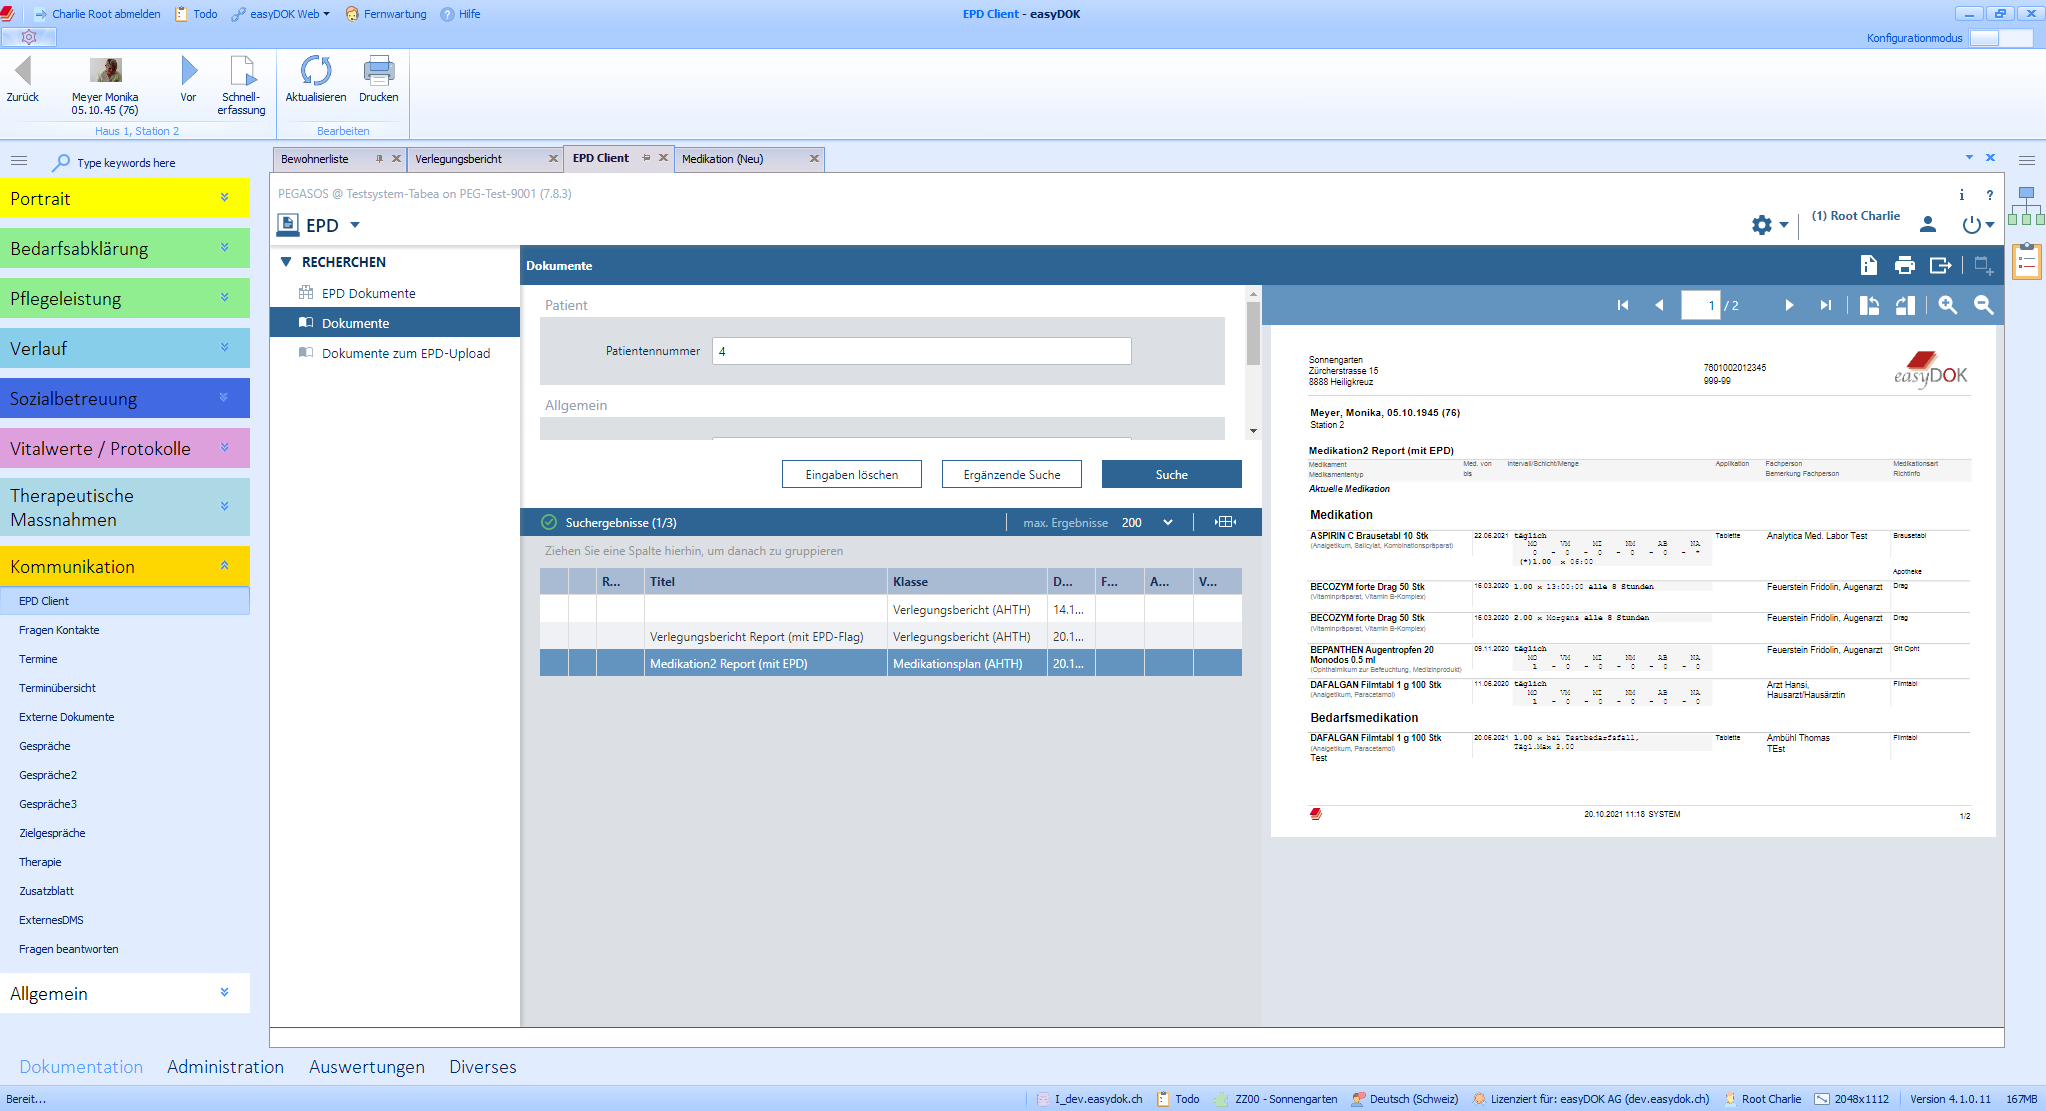Open the organization chart side icon
This screenshot has height=1111, width=2046.
pos(2027,206)
